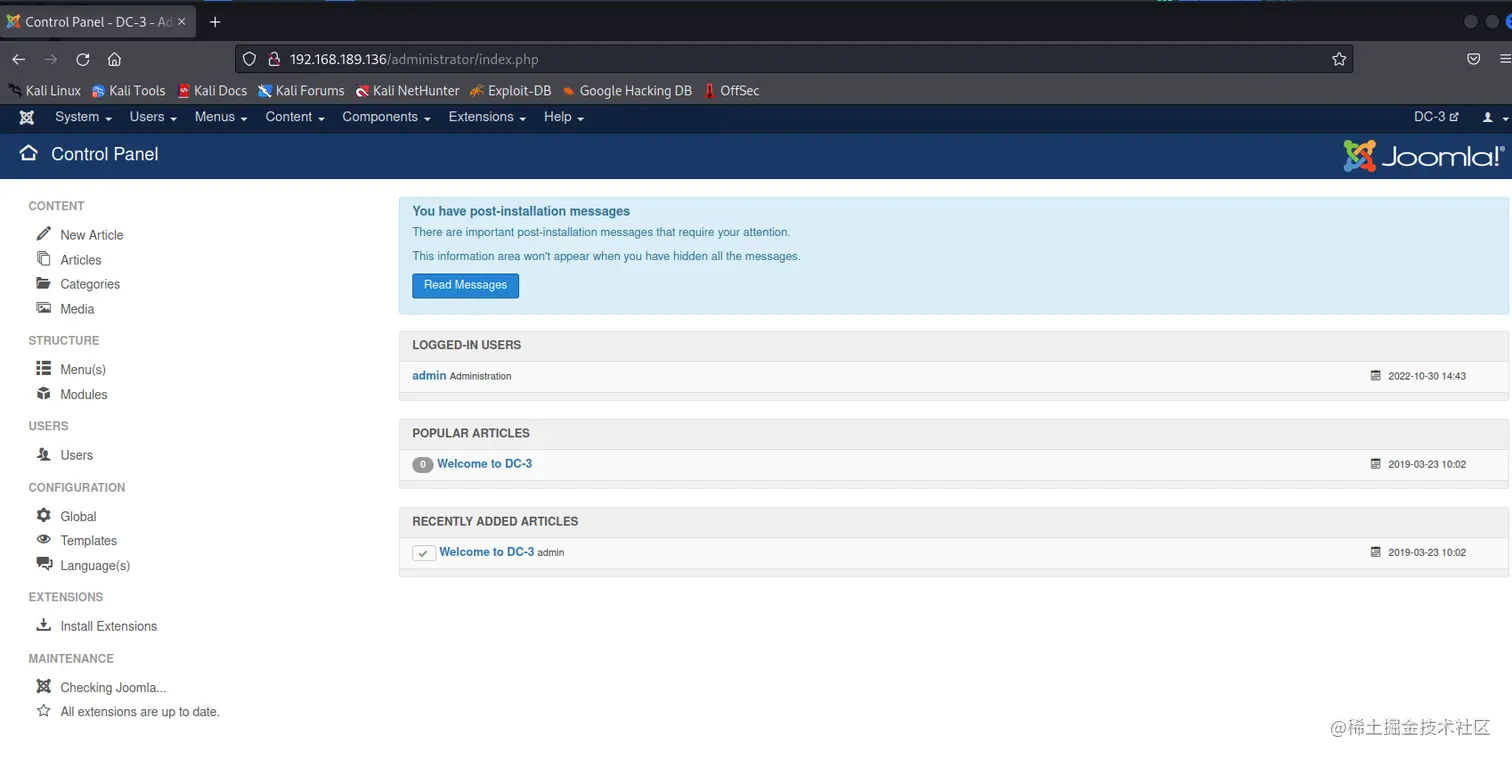
Task: Click the Global gear icon
Action: [43, 516]
